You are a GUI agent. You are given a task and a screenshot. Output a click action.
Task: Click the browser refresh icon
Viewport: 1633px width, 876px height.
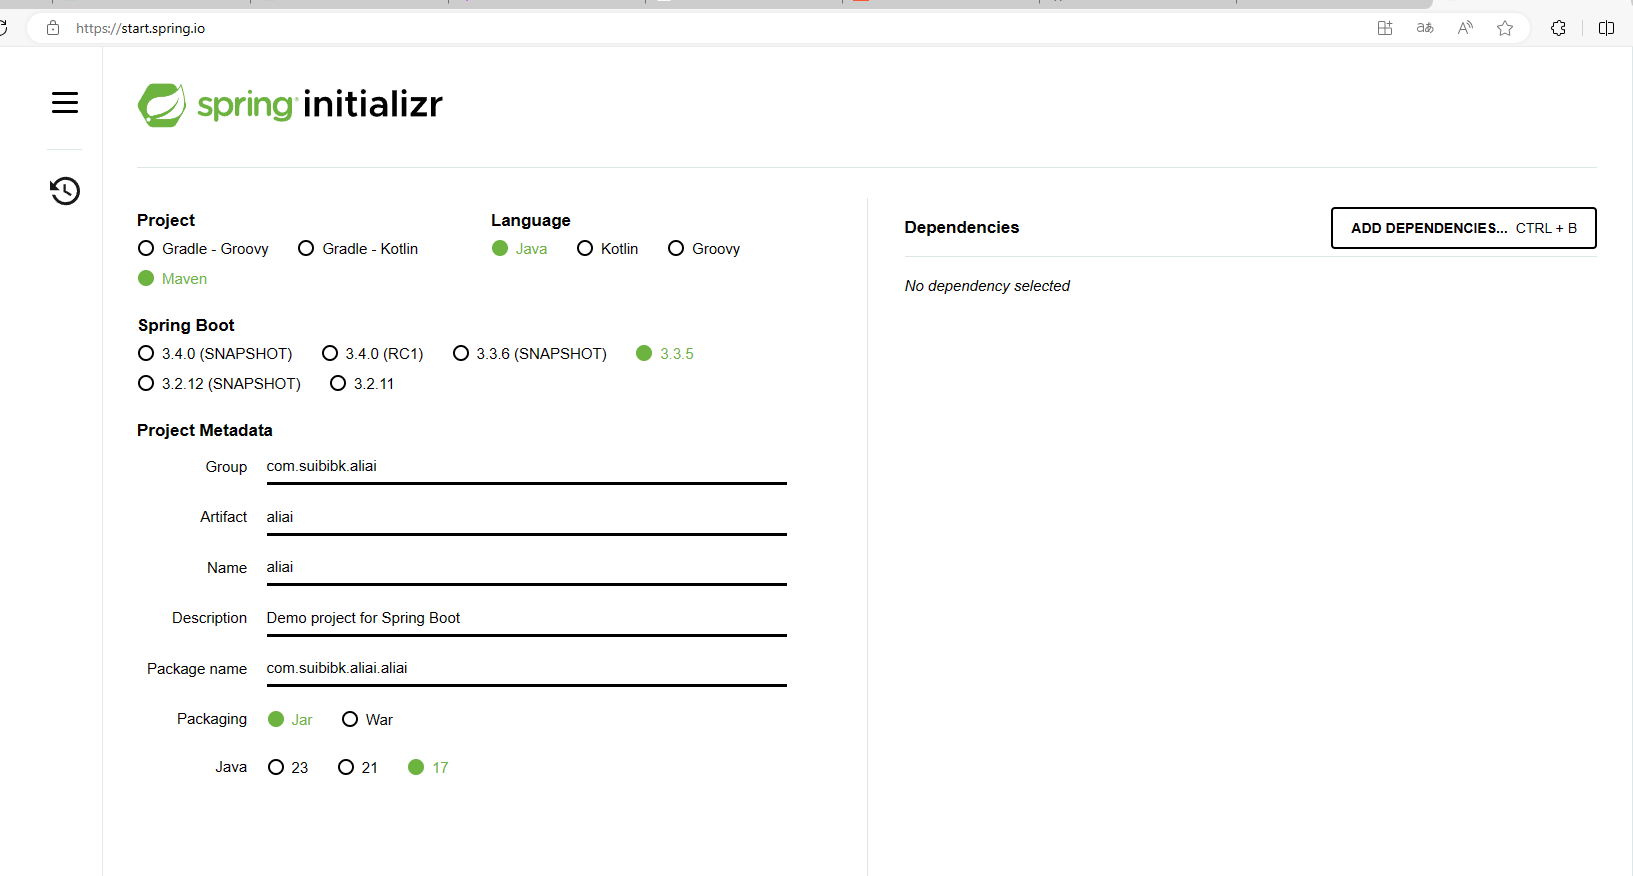[3, 28]
